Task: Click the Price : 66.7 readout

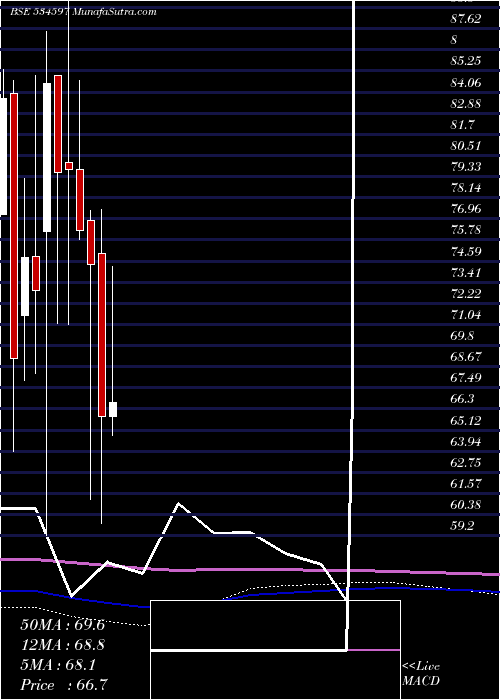Action: pos(64,685)
